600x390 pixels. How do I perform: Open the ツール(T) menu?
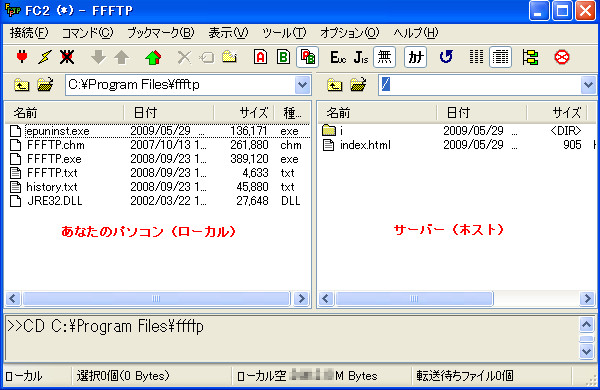coord(284,33)
